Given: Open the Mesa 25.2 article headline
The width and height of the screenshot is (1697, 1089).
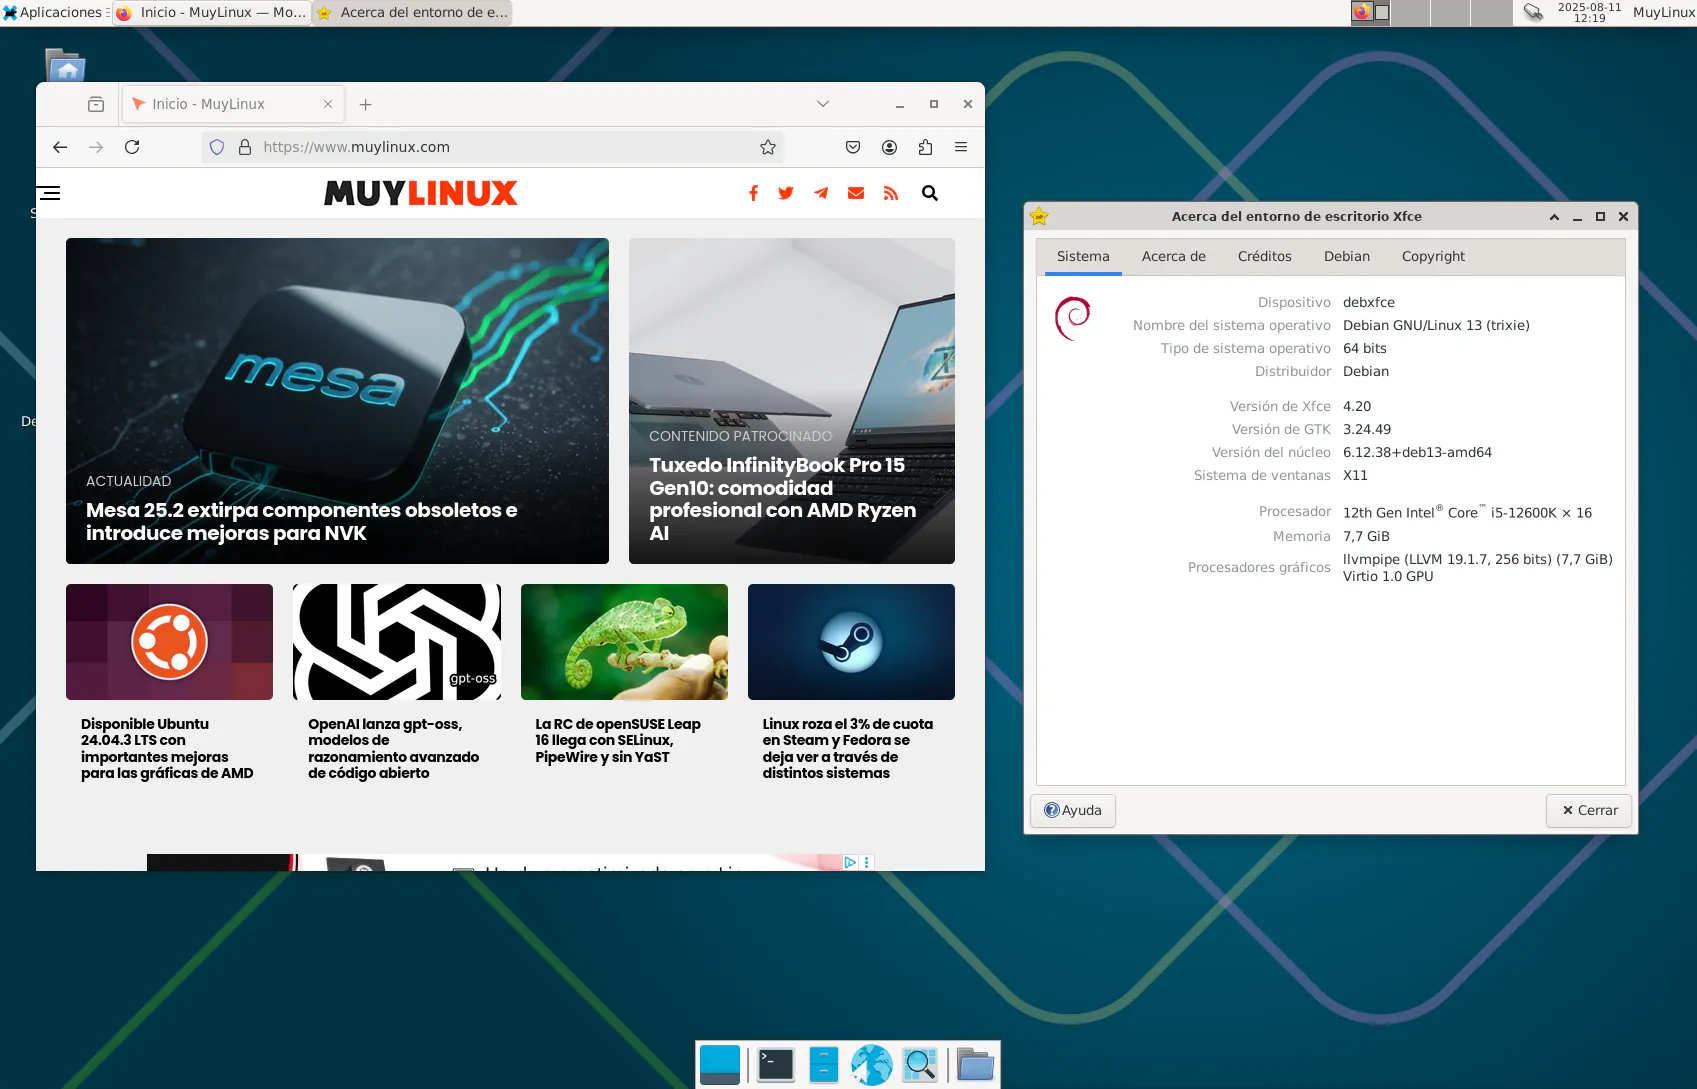Looking at the screenshot, I should [x=301, y=521].
